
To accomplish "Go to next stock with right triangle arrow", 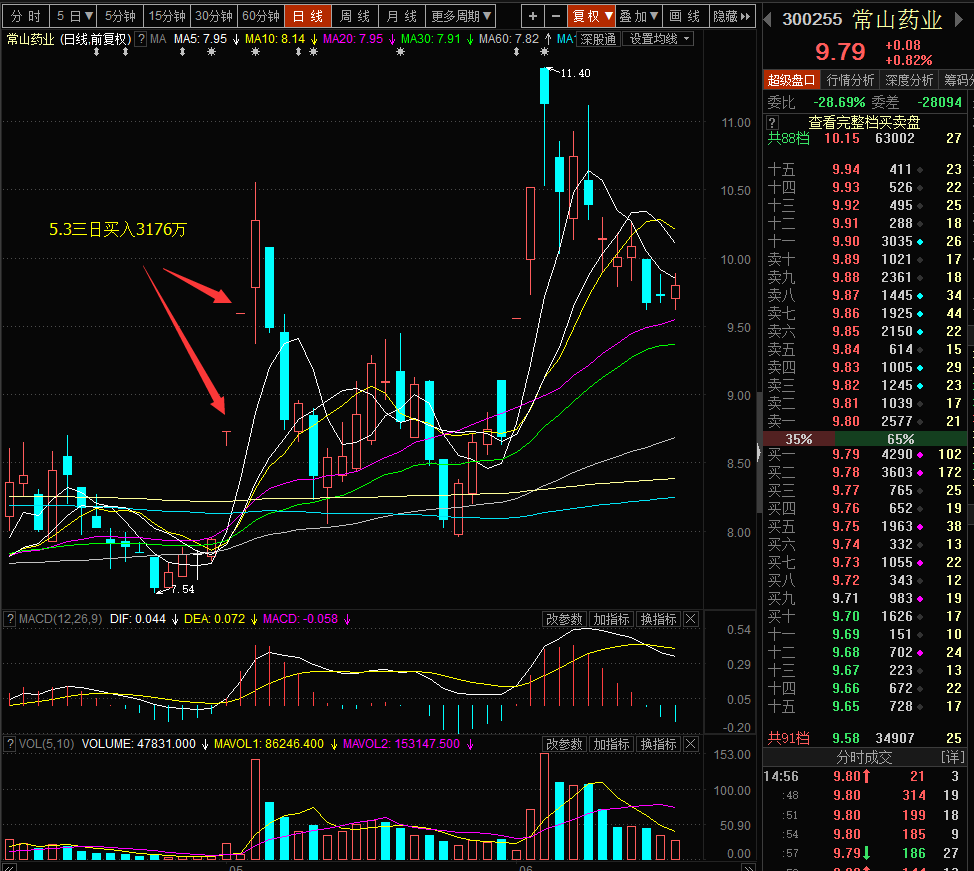I will coord(960,19).
